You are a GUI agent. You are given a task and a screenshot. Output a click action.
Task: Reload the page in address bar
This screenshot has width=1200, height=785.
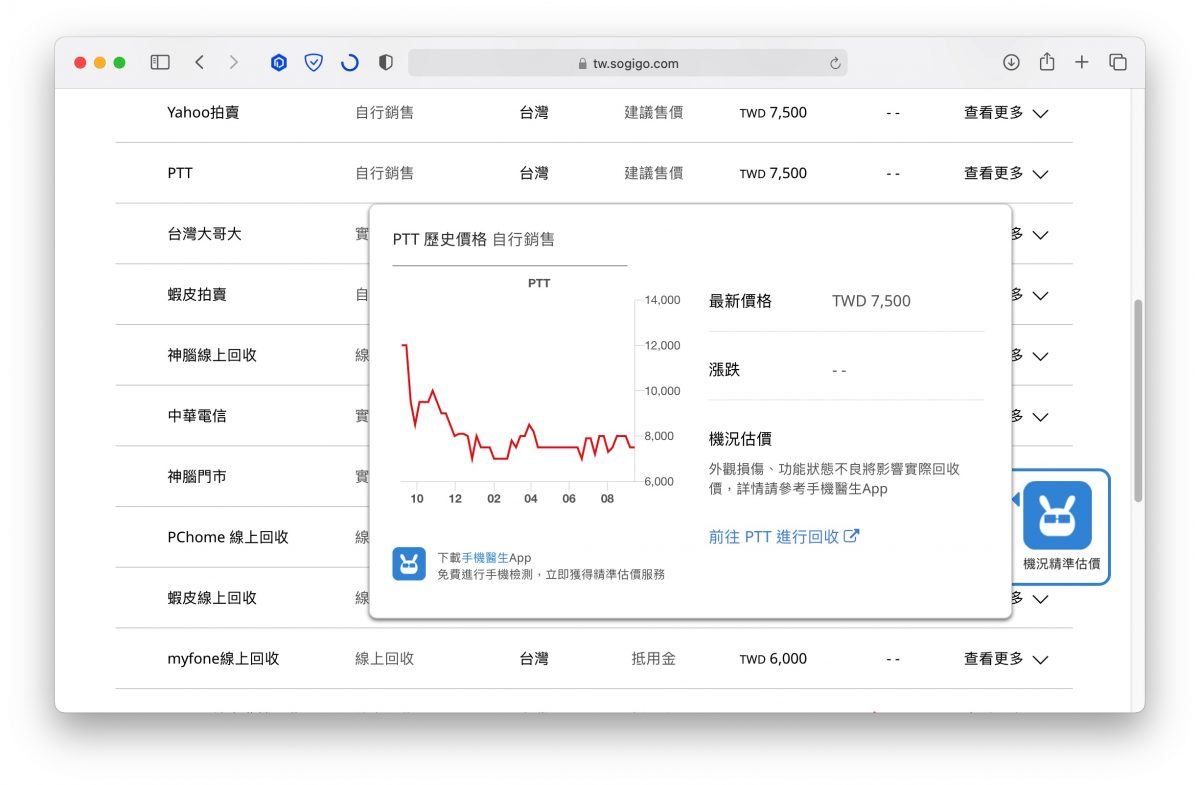835,63
